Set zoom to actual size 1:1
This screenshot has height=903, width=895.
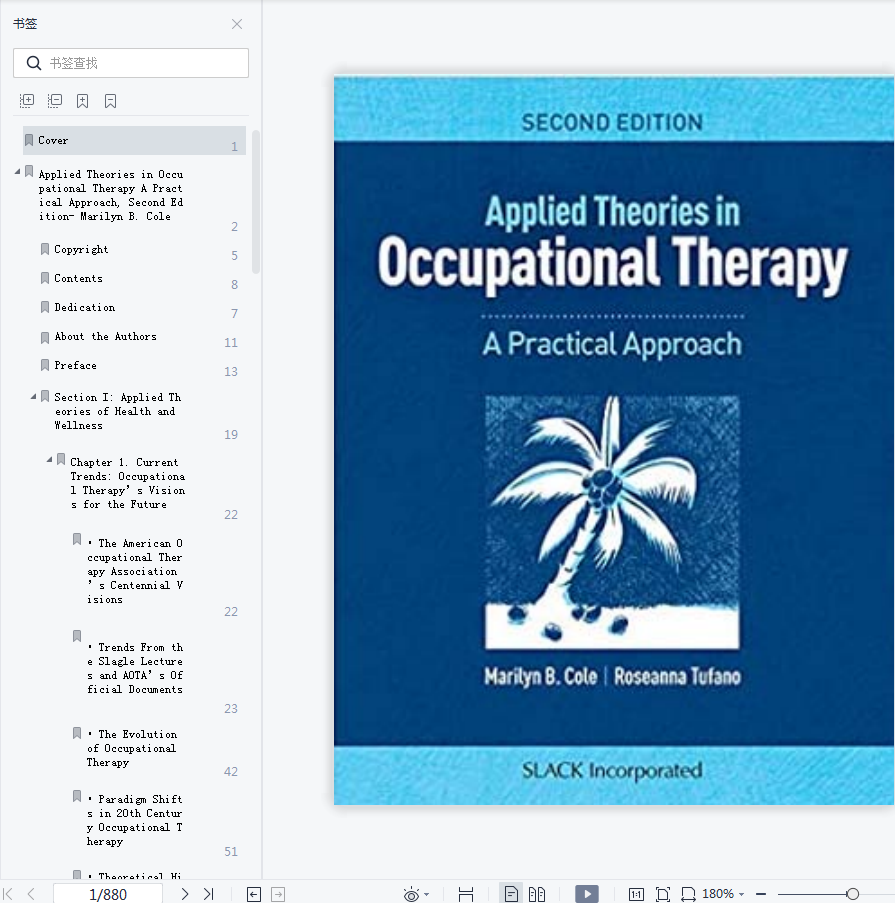[x=636, y=894]
